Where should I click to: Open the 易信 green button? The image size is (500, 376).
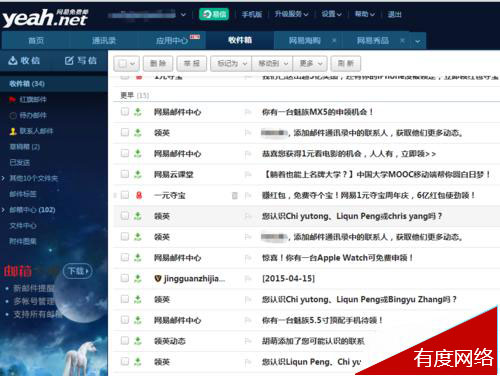(x=214, y=14)
